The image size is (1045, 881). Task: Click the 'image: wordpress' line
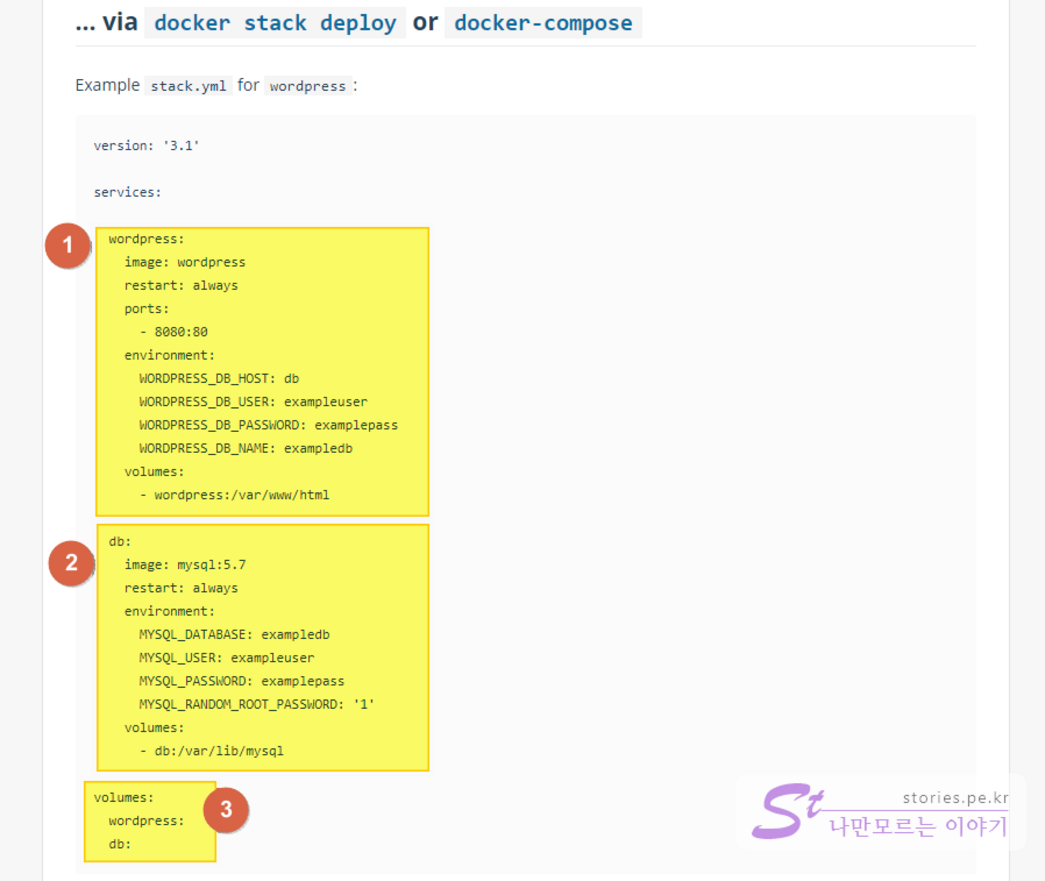pyautogui.click(x=185, y=262)
